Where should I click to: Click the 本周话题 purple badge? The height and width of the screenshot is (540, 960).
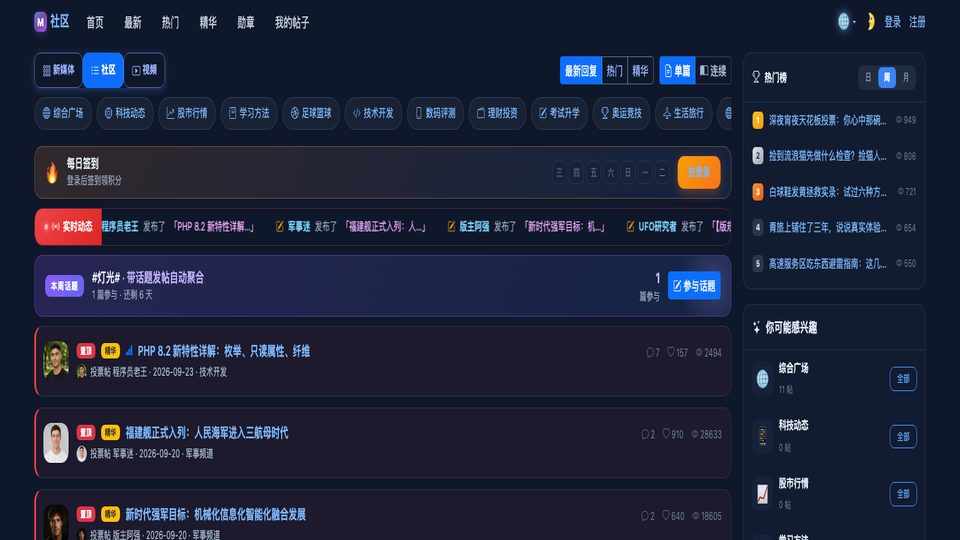(x=64, y=286)
